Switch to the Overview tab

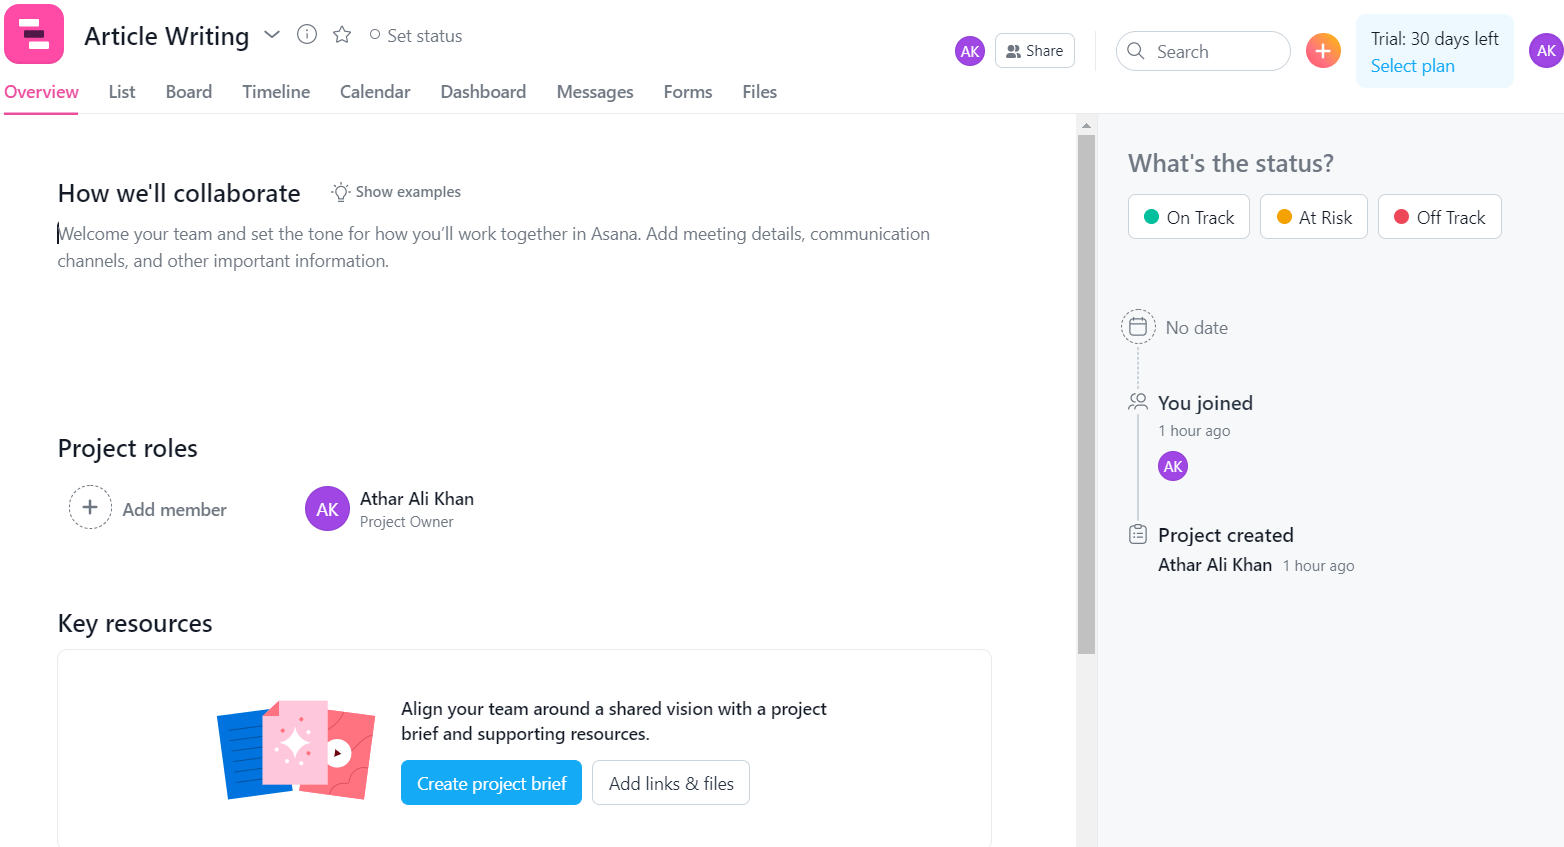(x=41, y=92)
